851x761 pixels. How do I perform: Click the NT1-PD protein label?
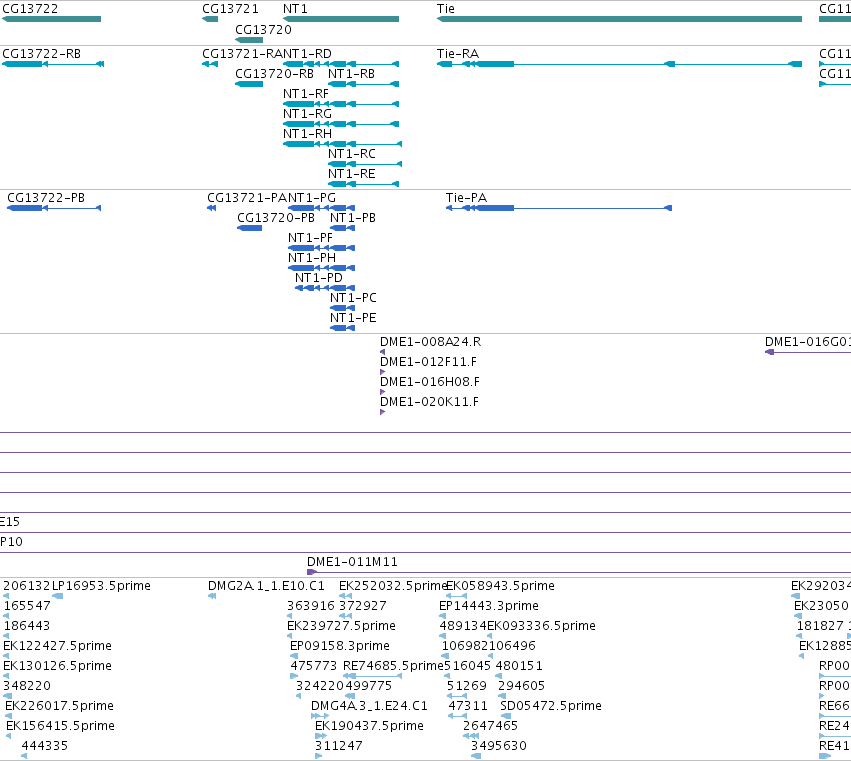coord(319,278)
